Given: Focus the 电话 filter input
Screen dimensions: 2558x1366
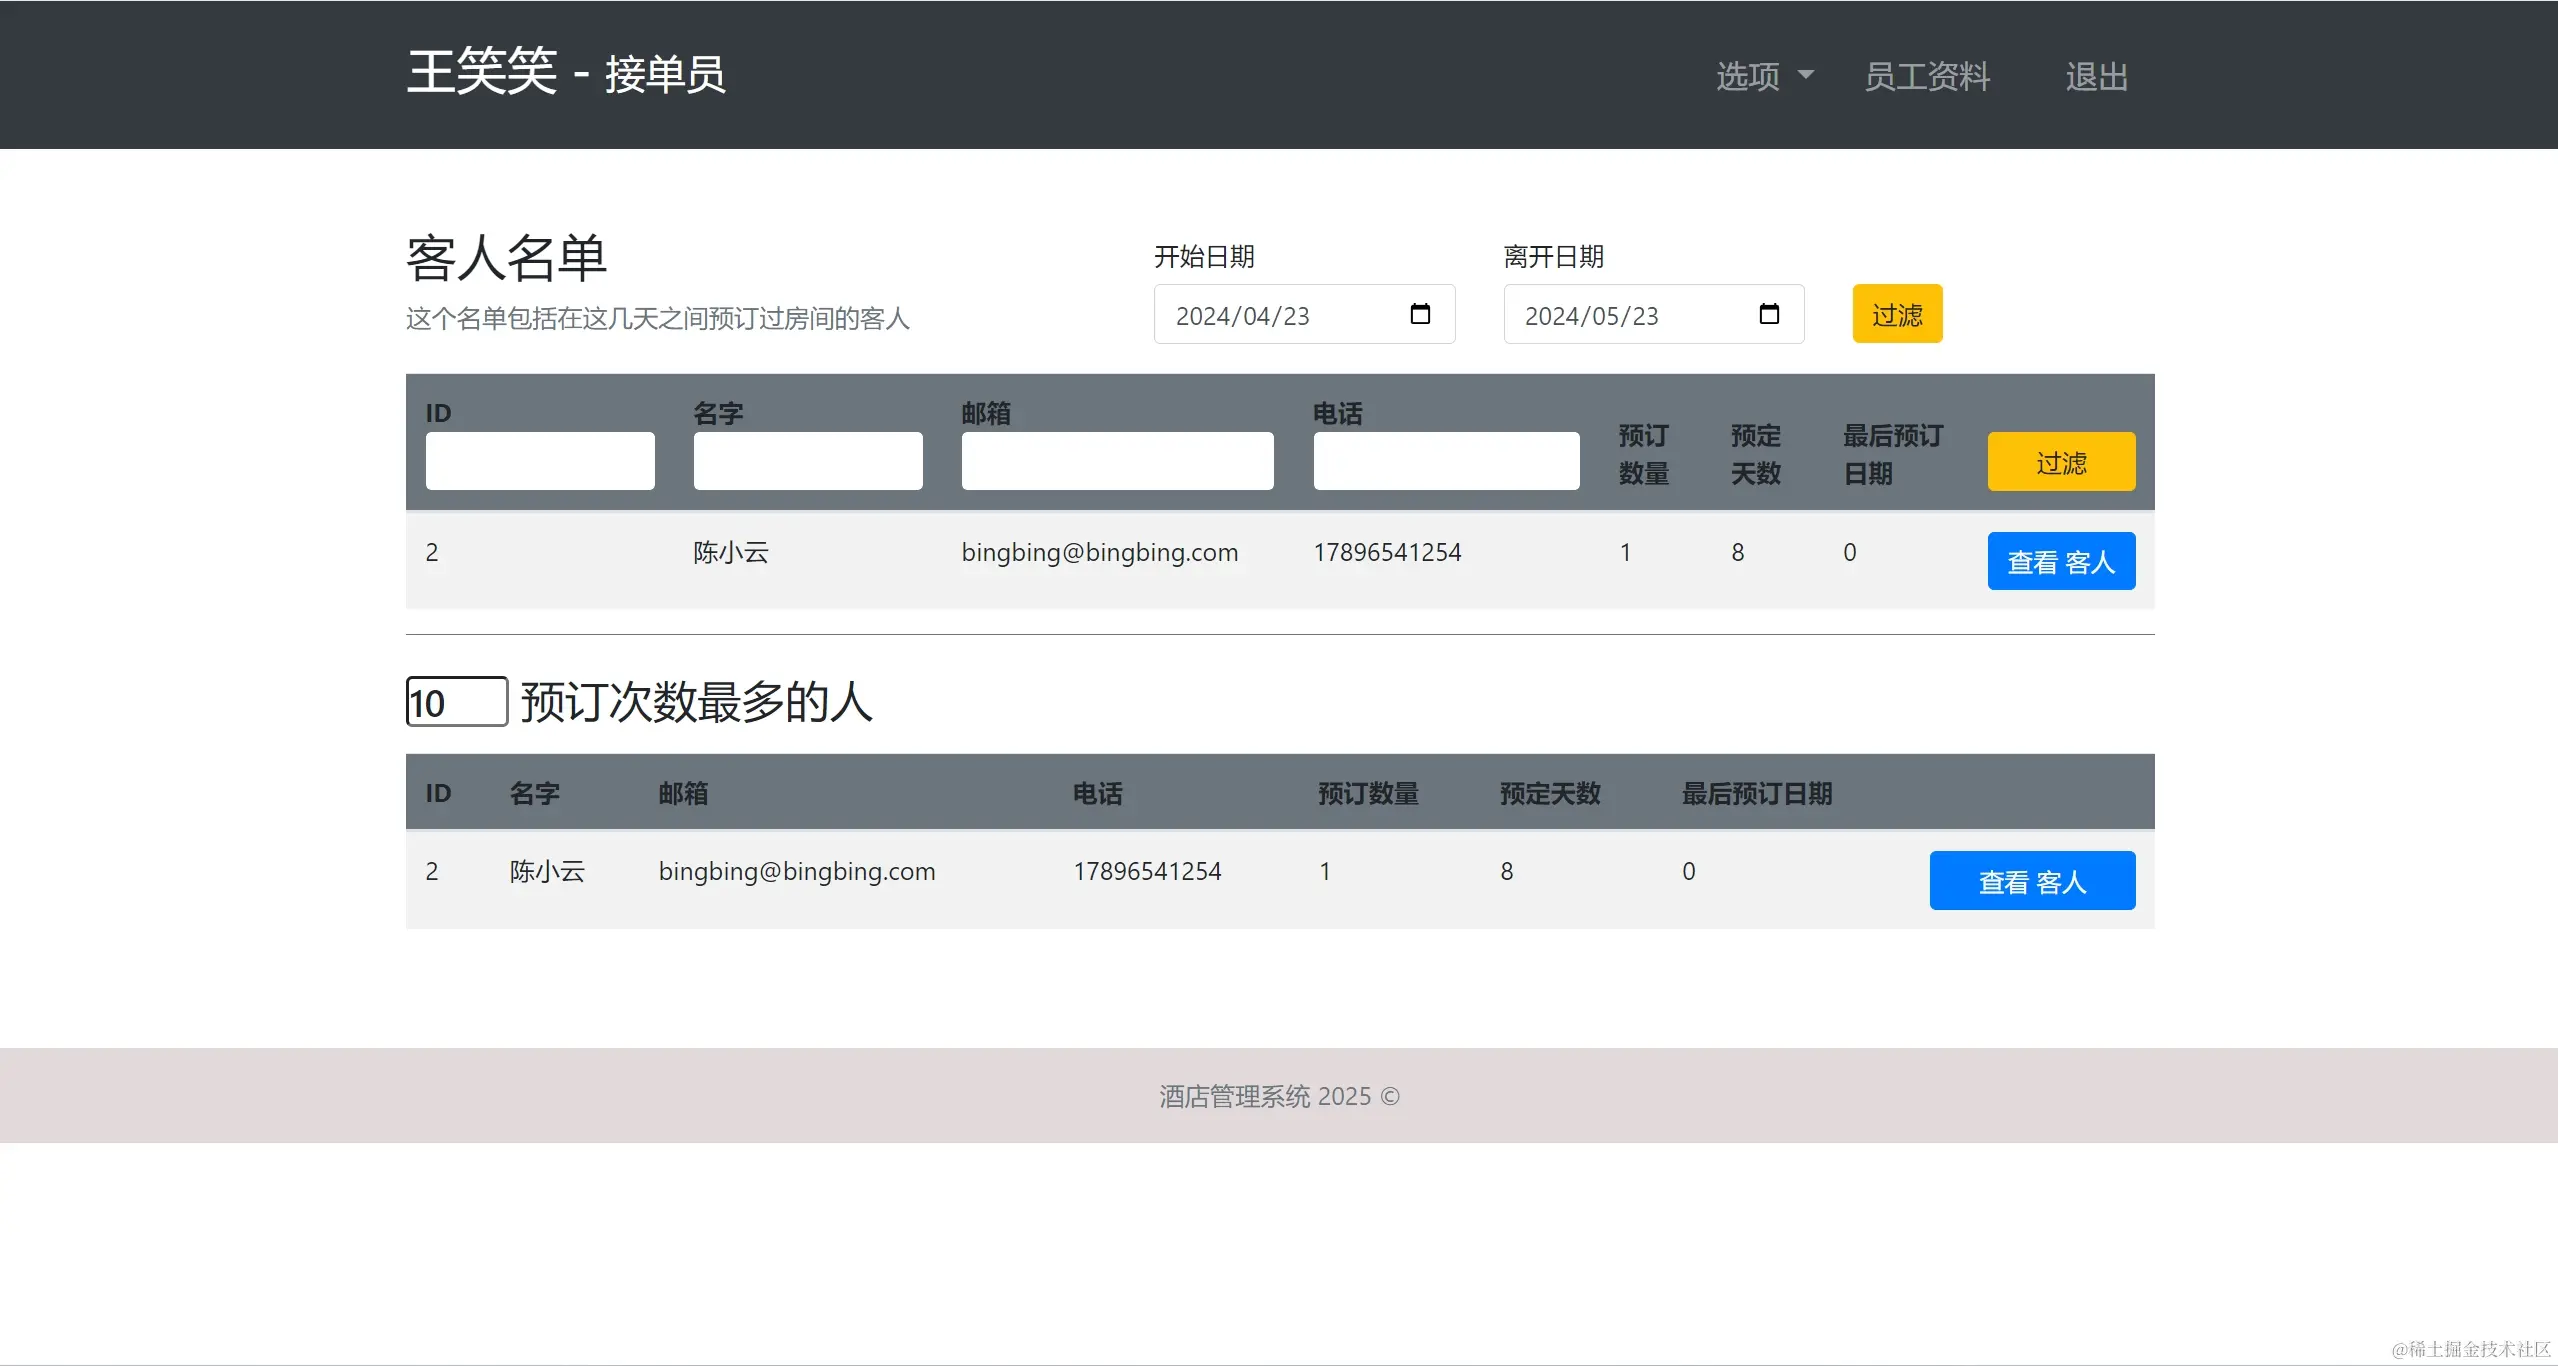Looking at the screenshot, I should click(x=1445, y=461).
